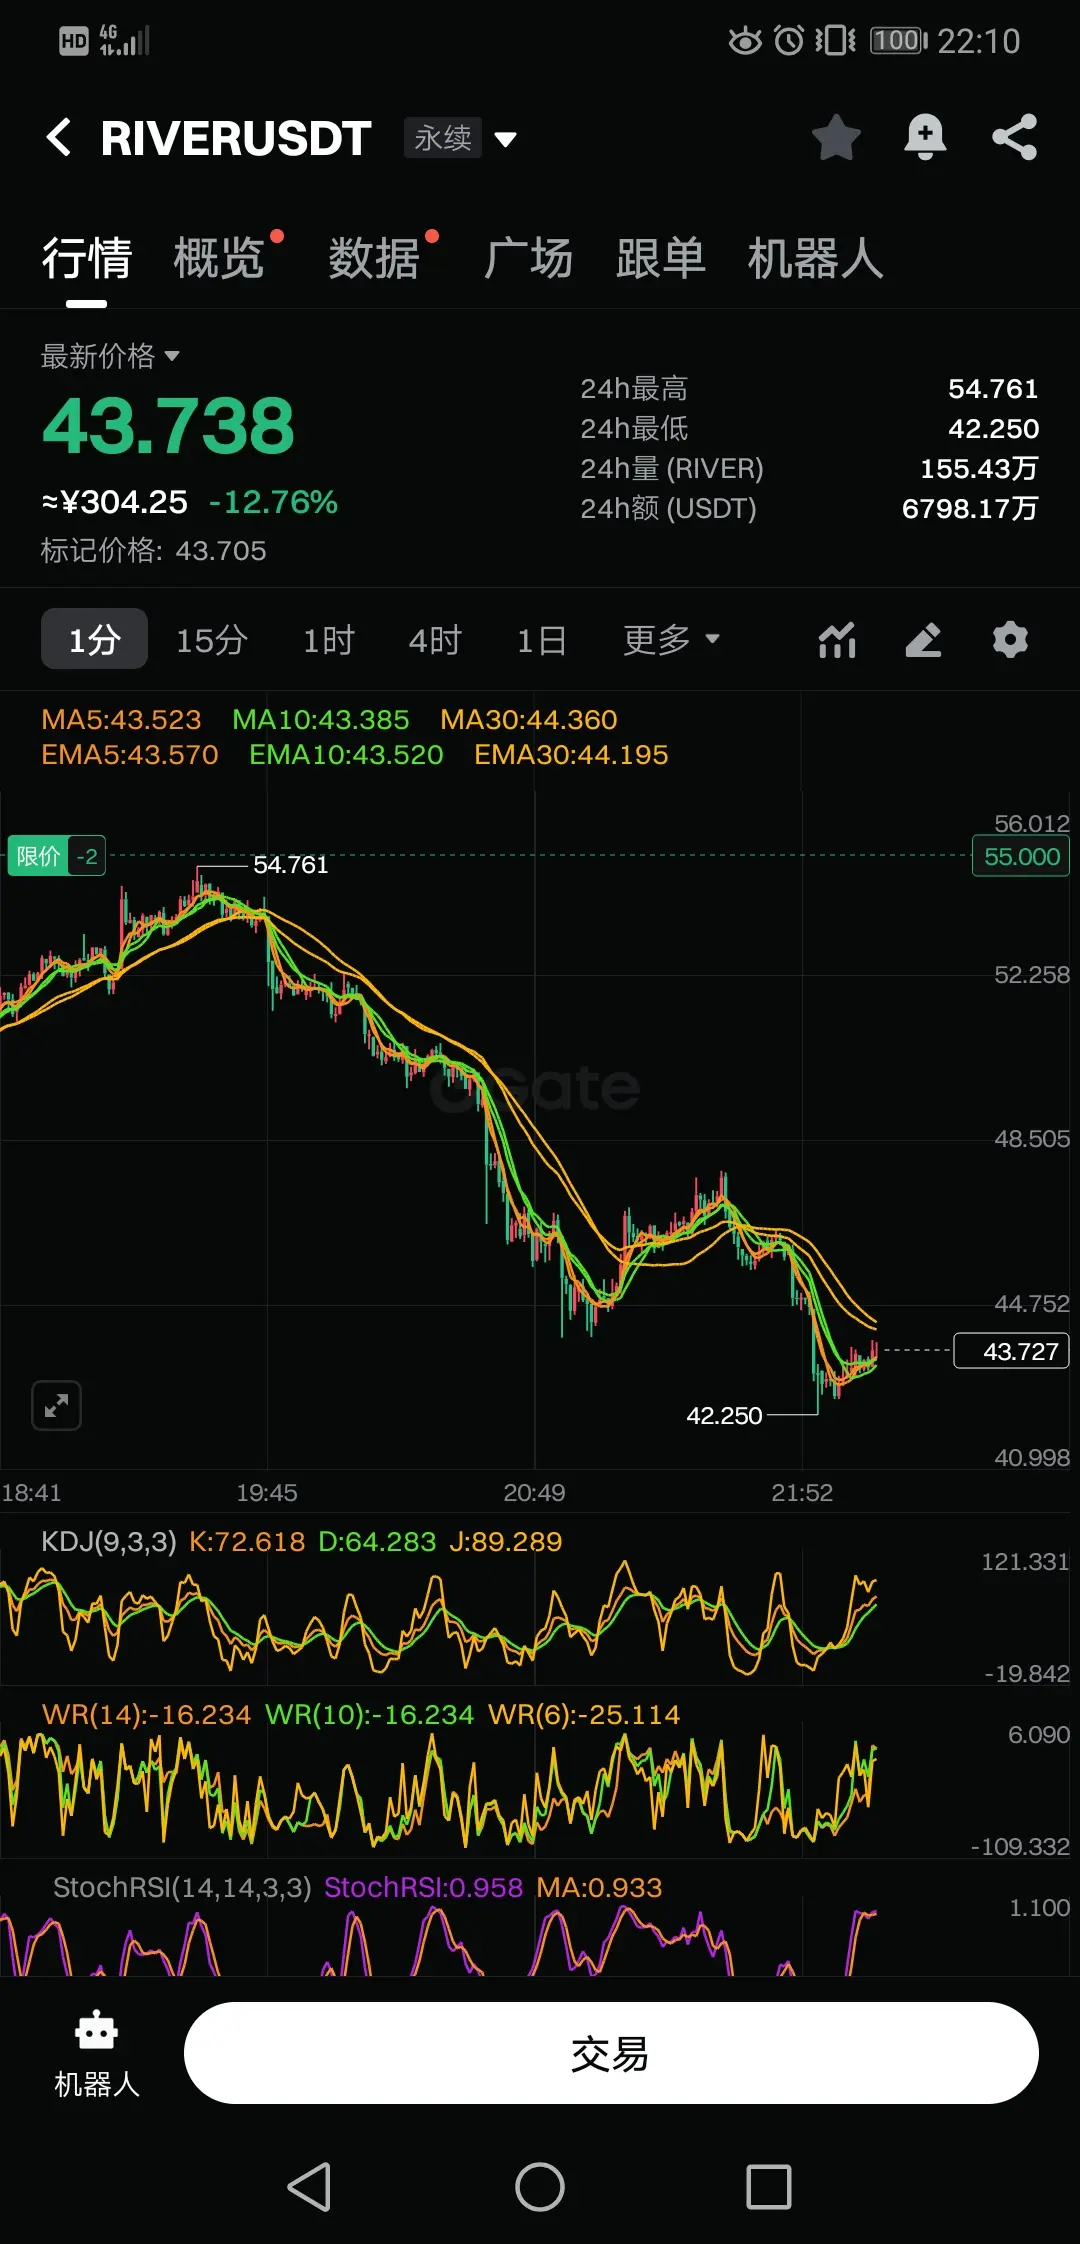The image size is (1080, 2244).
Task: Tap MA10:43.385 indicator label
Action: click(x=321, y=720)
